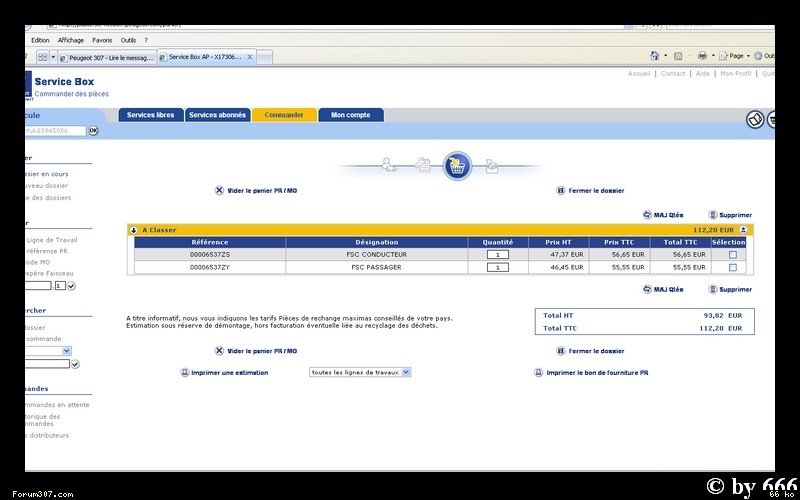Go to the document step icon
This screenshot has width=800, height=500.
(422, 165)
